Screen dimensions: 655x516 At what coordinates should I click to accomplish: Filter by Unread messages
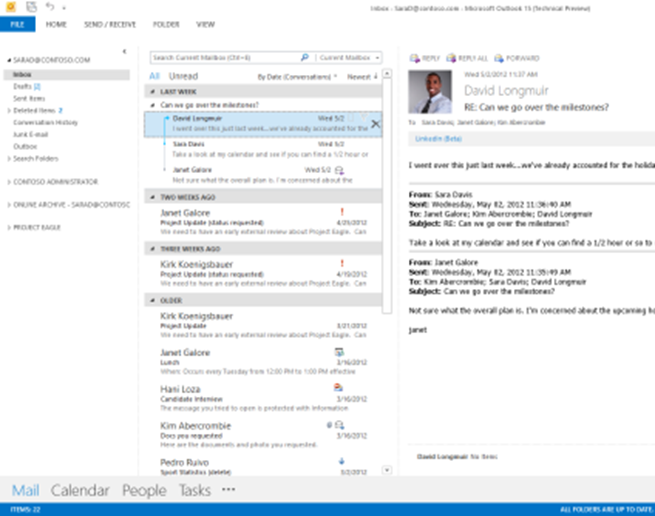[183, 76]
